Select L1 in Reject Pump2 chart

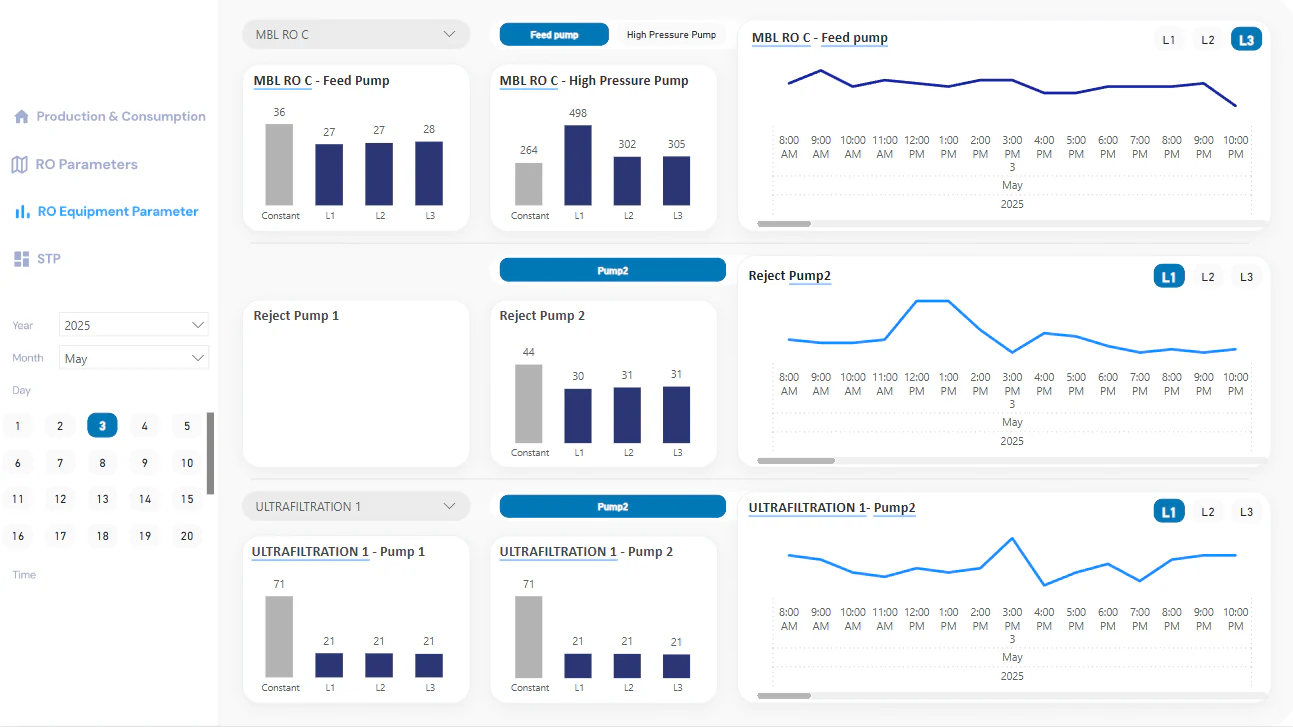tap(1169, 277)
